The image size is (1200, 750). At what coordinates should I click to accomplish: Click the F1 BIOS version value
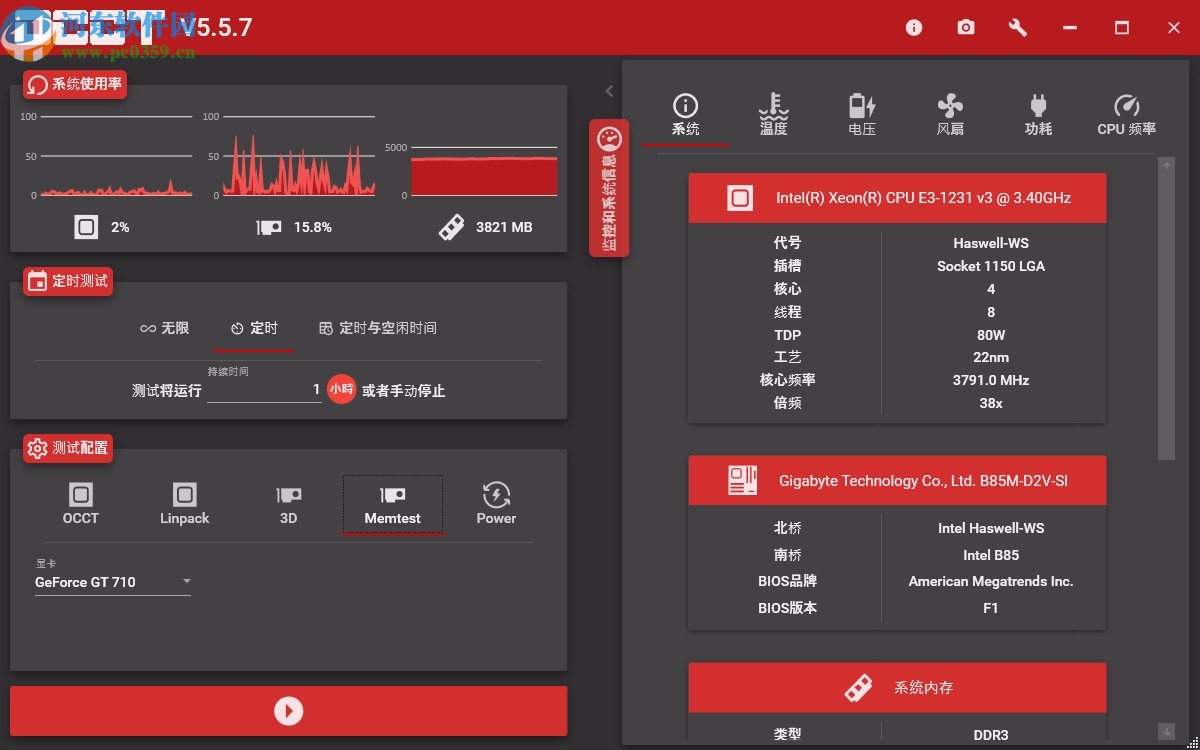click(991, 607)
